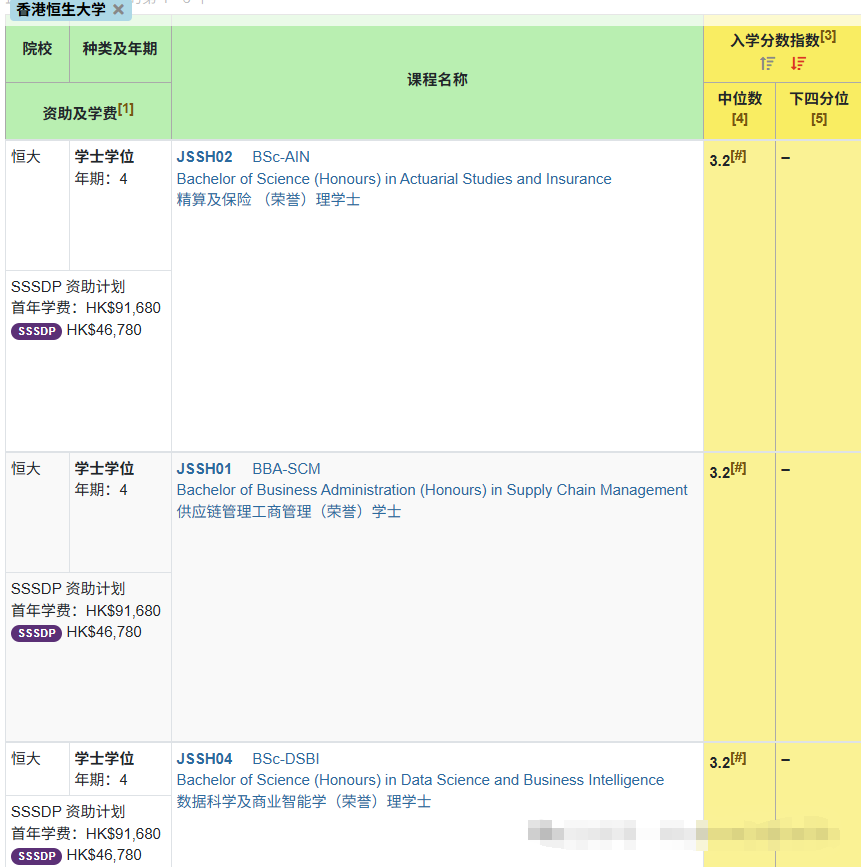Click the 种类及年期 column header
This screenshot has height=867, width=861.
point(120,49)
